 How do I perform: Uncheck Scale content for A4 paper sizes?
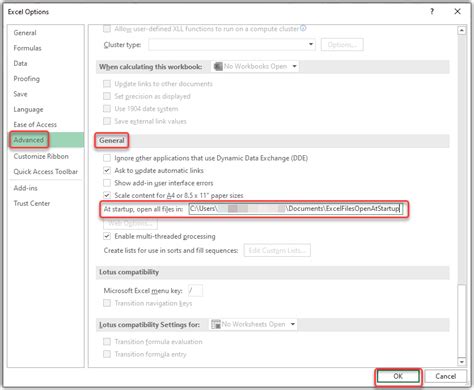click(107, 195)
